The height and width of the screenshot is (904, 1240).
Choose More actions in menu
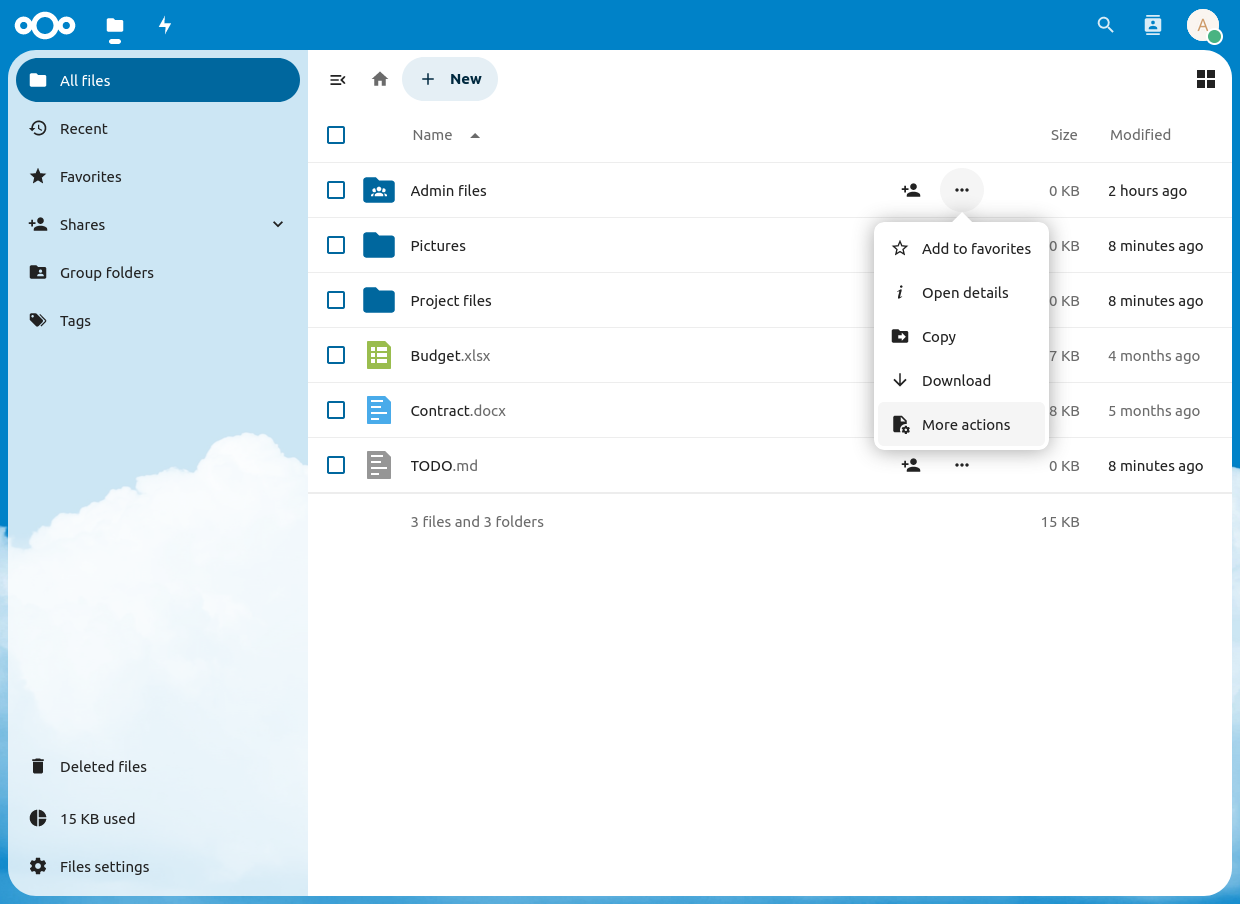(961, 424)
